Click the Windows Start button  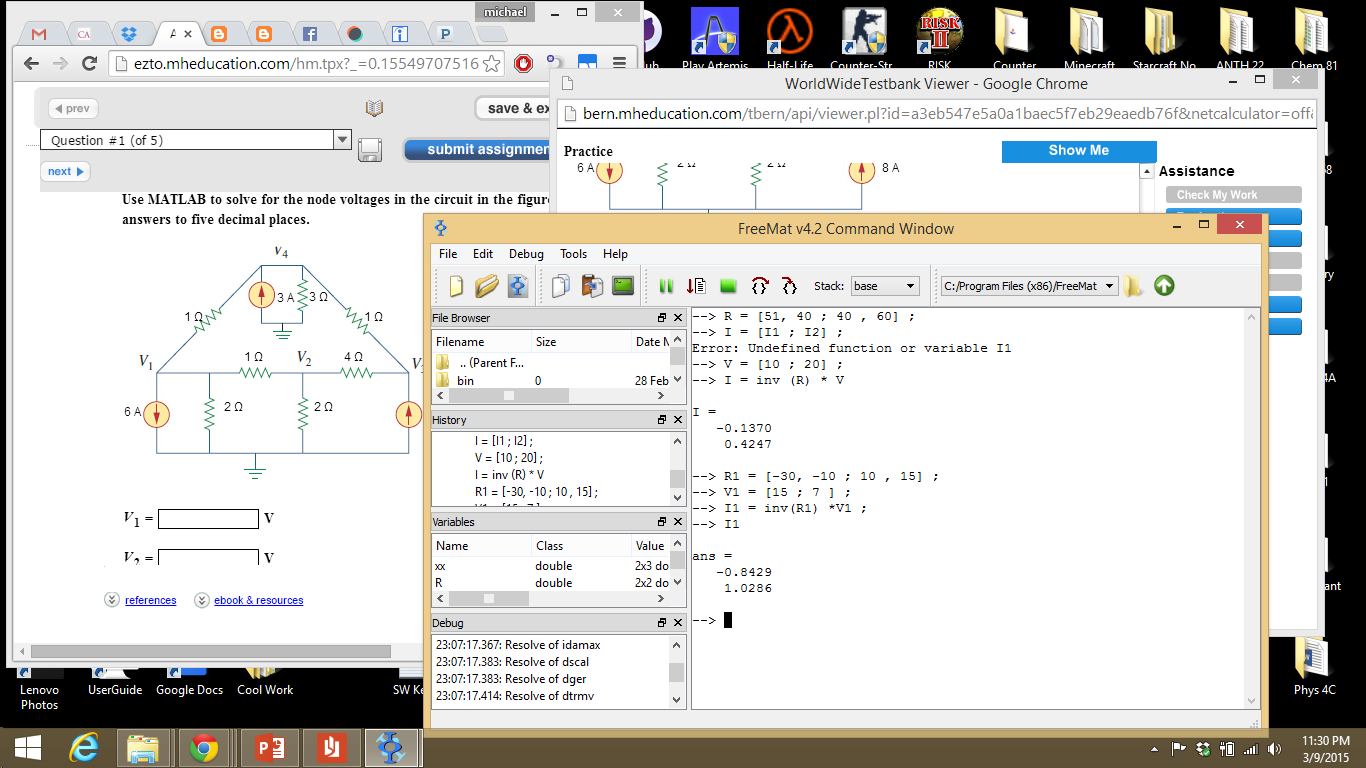(28, 747)
